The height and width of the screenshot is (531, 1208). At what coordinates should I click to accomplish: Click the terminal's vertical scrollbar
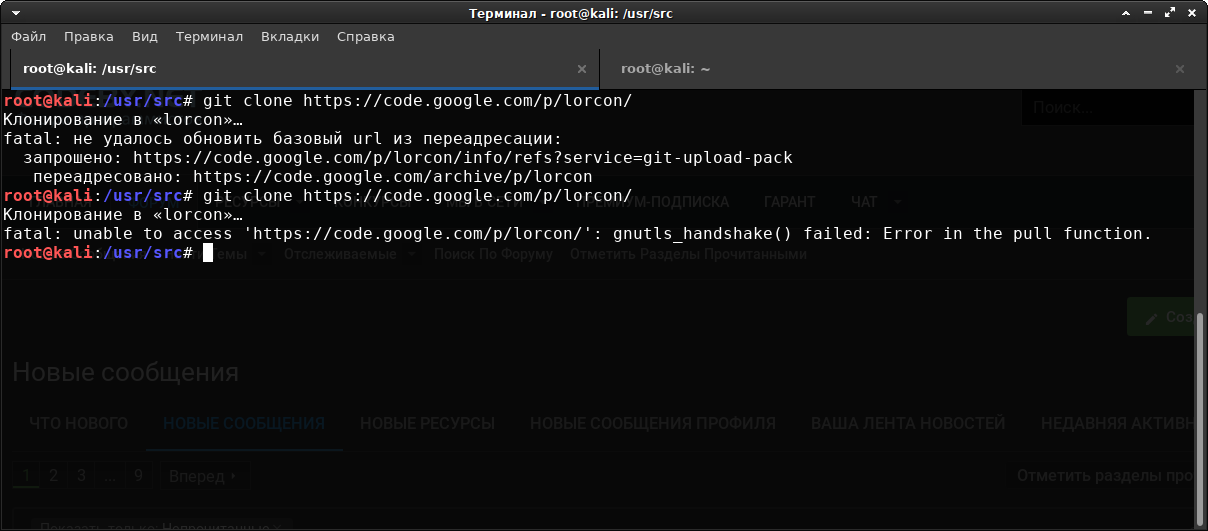[1200, 400]
